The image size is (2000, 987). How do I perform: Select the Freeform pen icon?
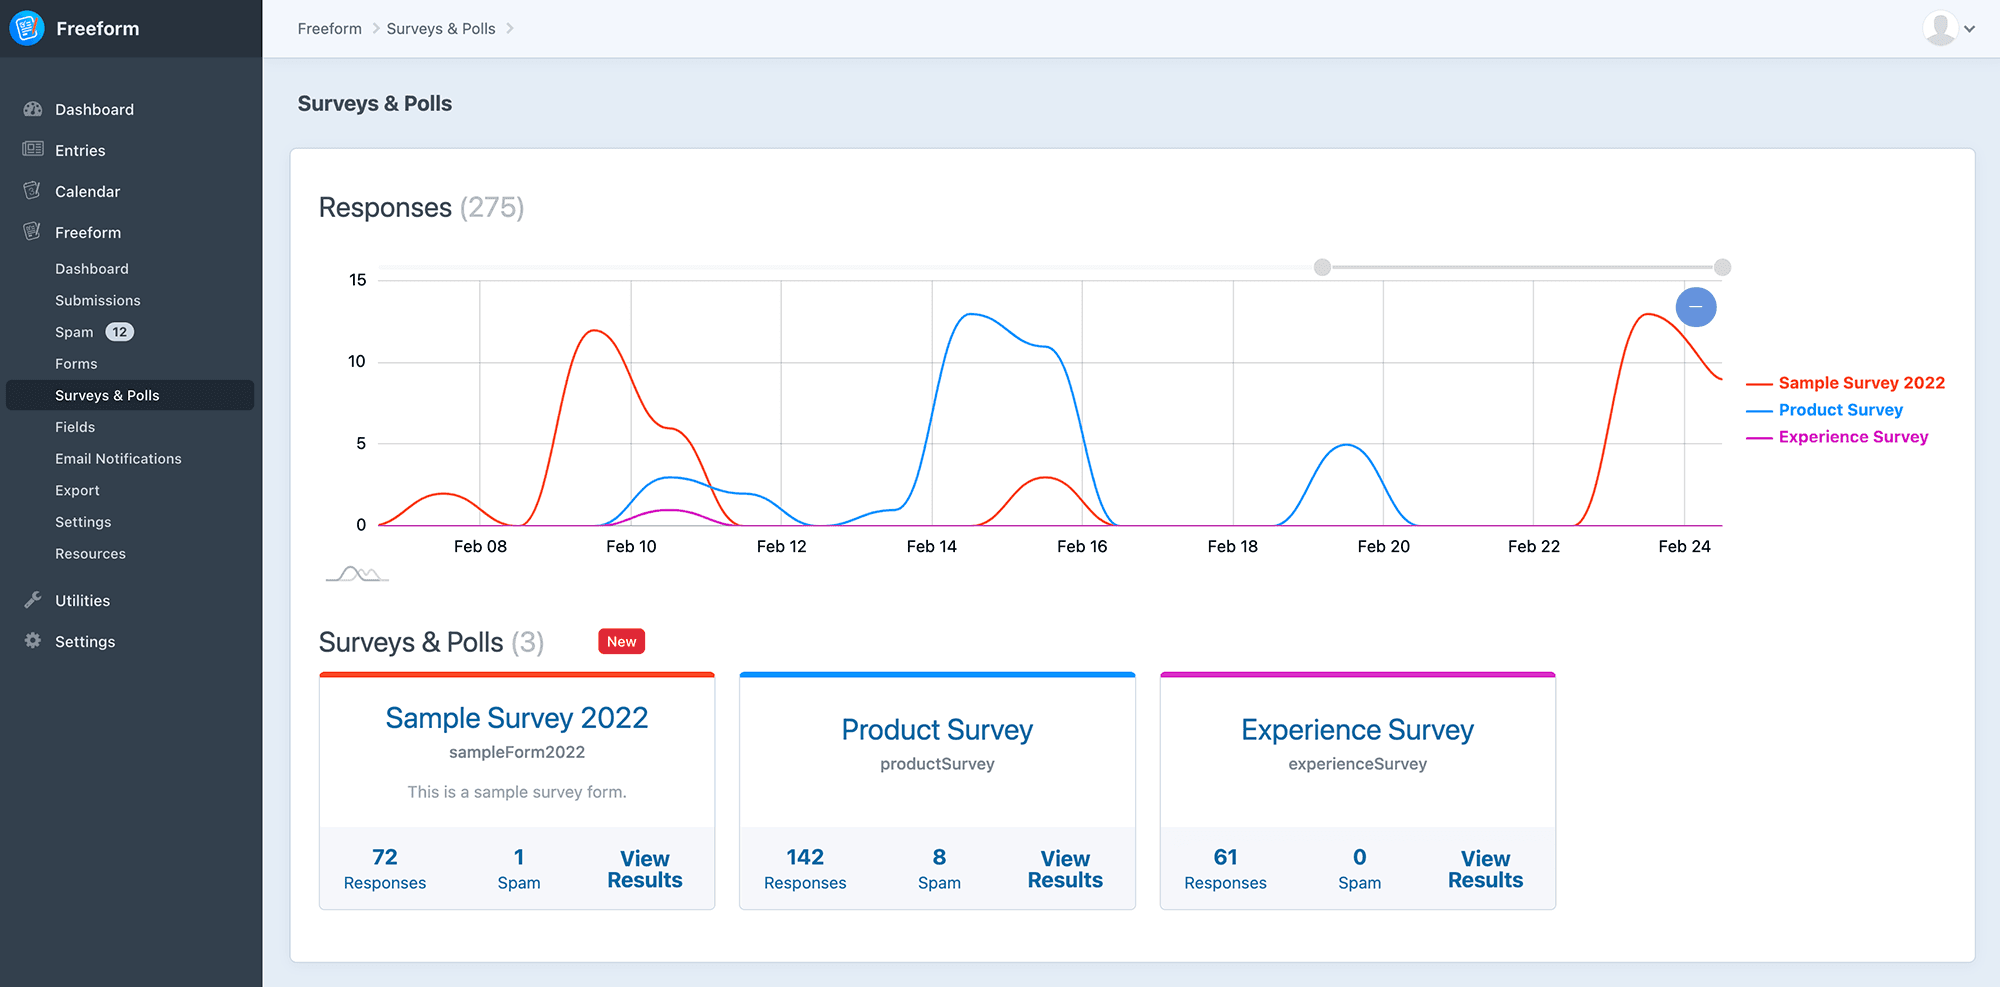(x=33, y=231)
